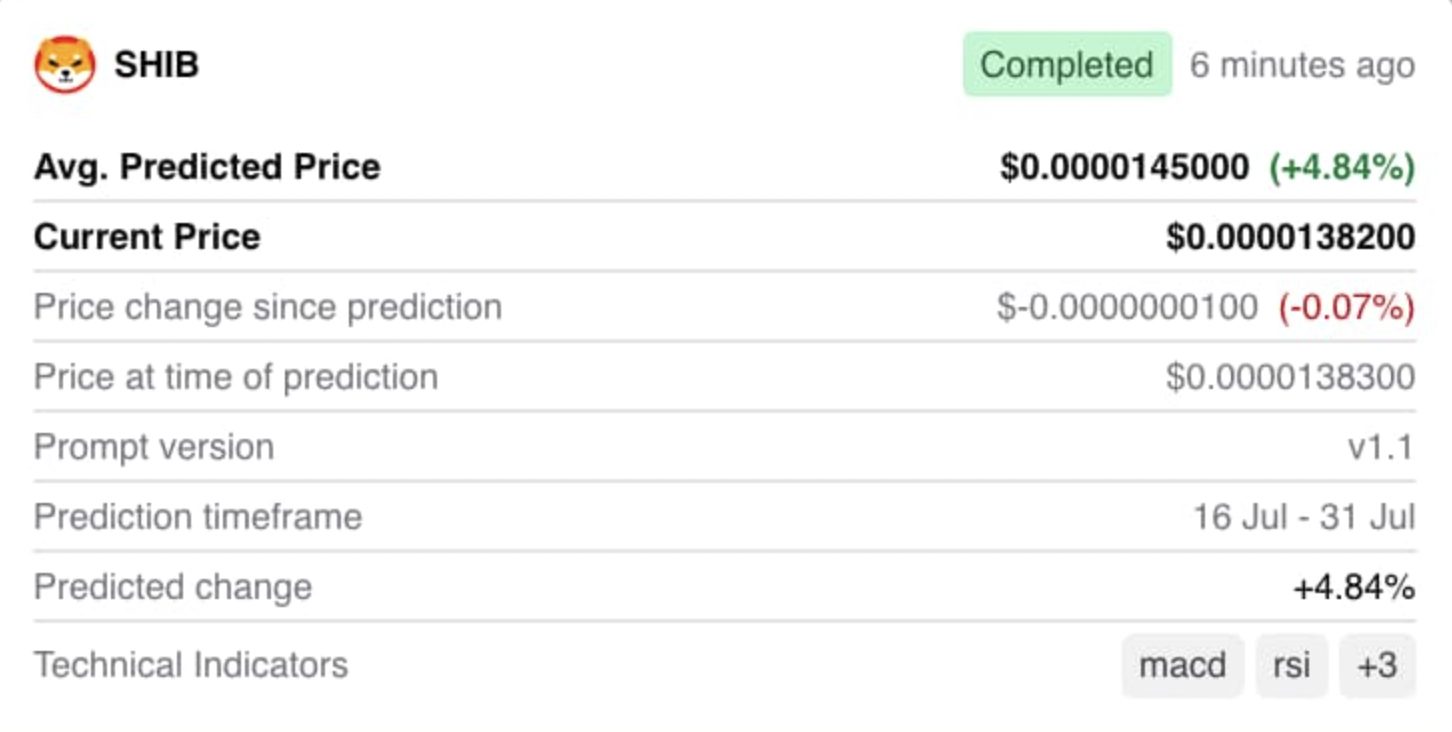1452x732 pixels.
Task: Click the Current Price label
Action: click(147, 237)
